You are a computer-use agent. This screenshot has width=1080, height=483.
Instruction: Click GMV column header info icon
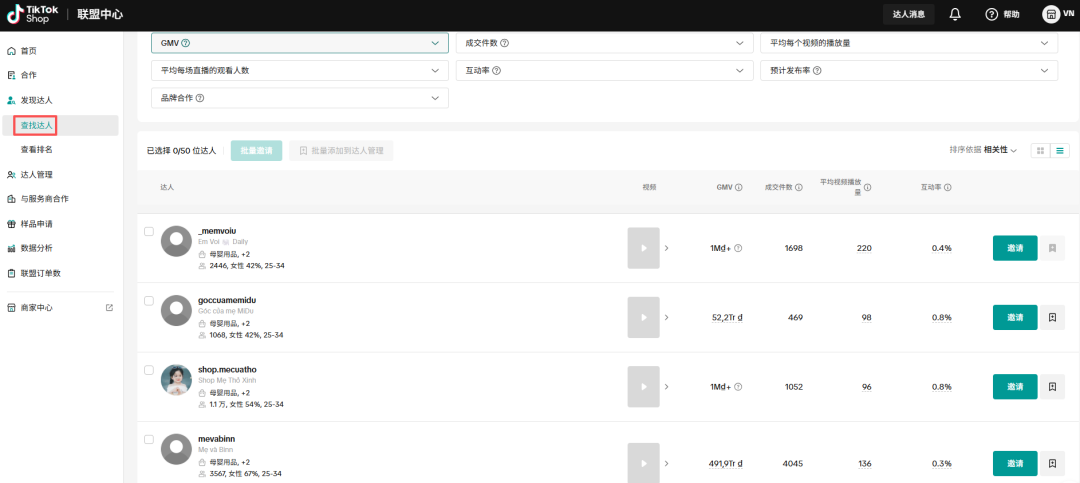click(x=738, y=187)
